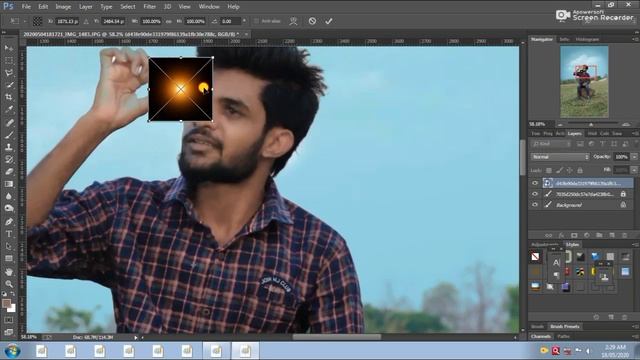The height and width of the screenshot is (360, 640).
Task: Select the Horizontal Type tool
Action: coord(9,234)
